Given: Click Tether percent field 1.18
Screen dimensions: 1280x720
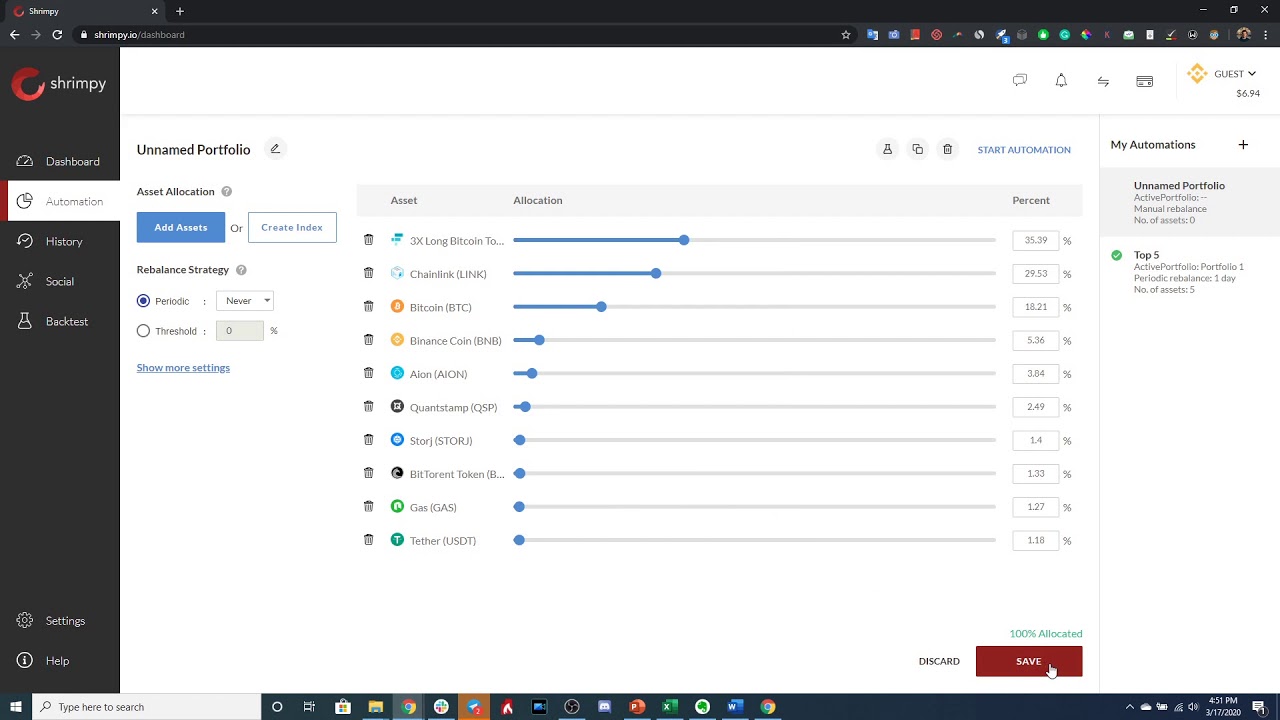Looking at the screenshot, I should coord(1036,540).
